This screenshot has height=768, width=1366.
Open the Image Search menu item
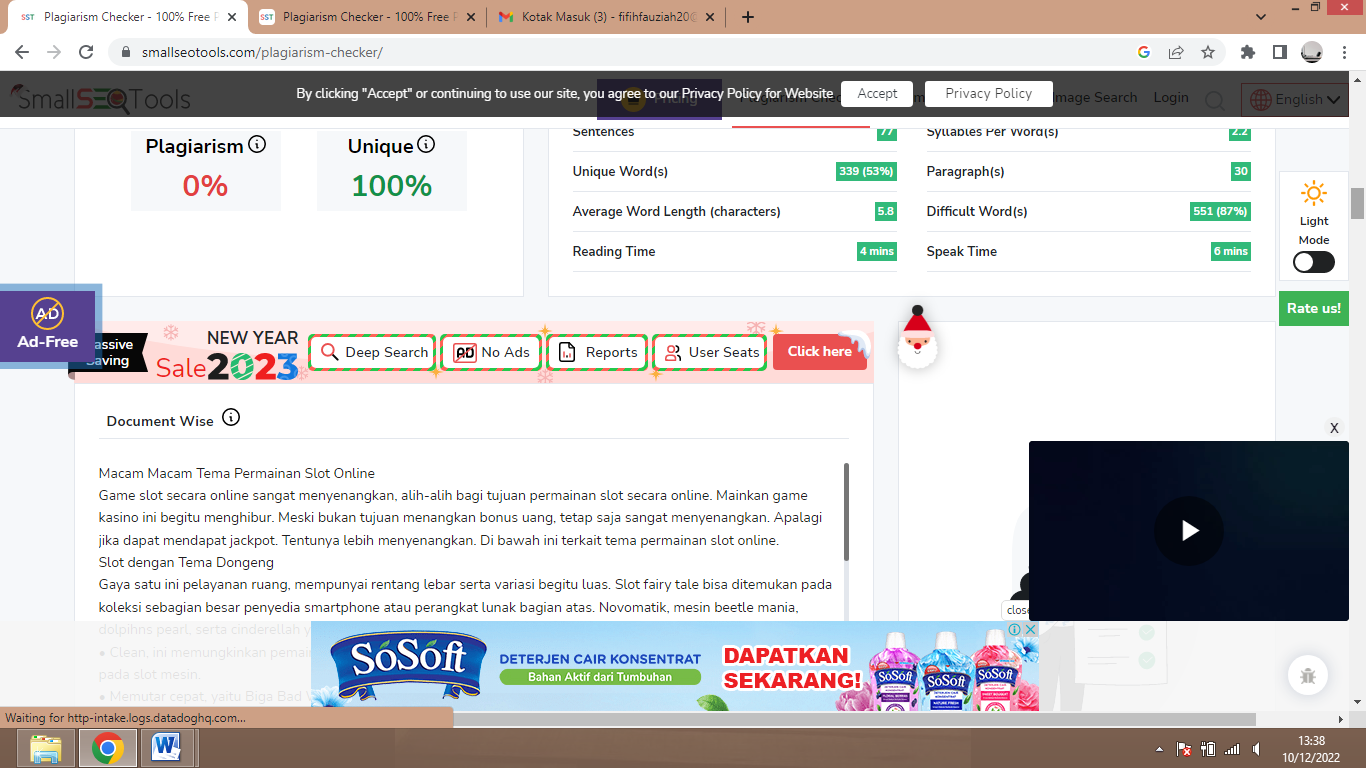pyautogui.click(x=1094, y=97)
